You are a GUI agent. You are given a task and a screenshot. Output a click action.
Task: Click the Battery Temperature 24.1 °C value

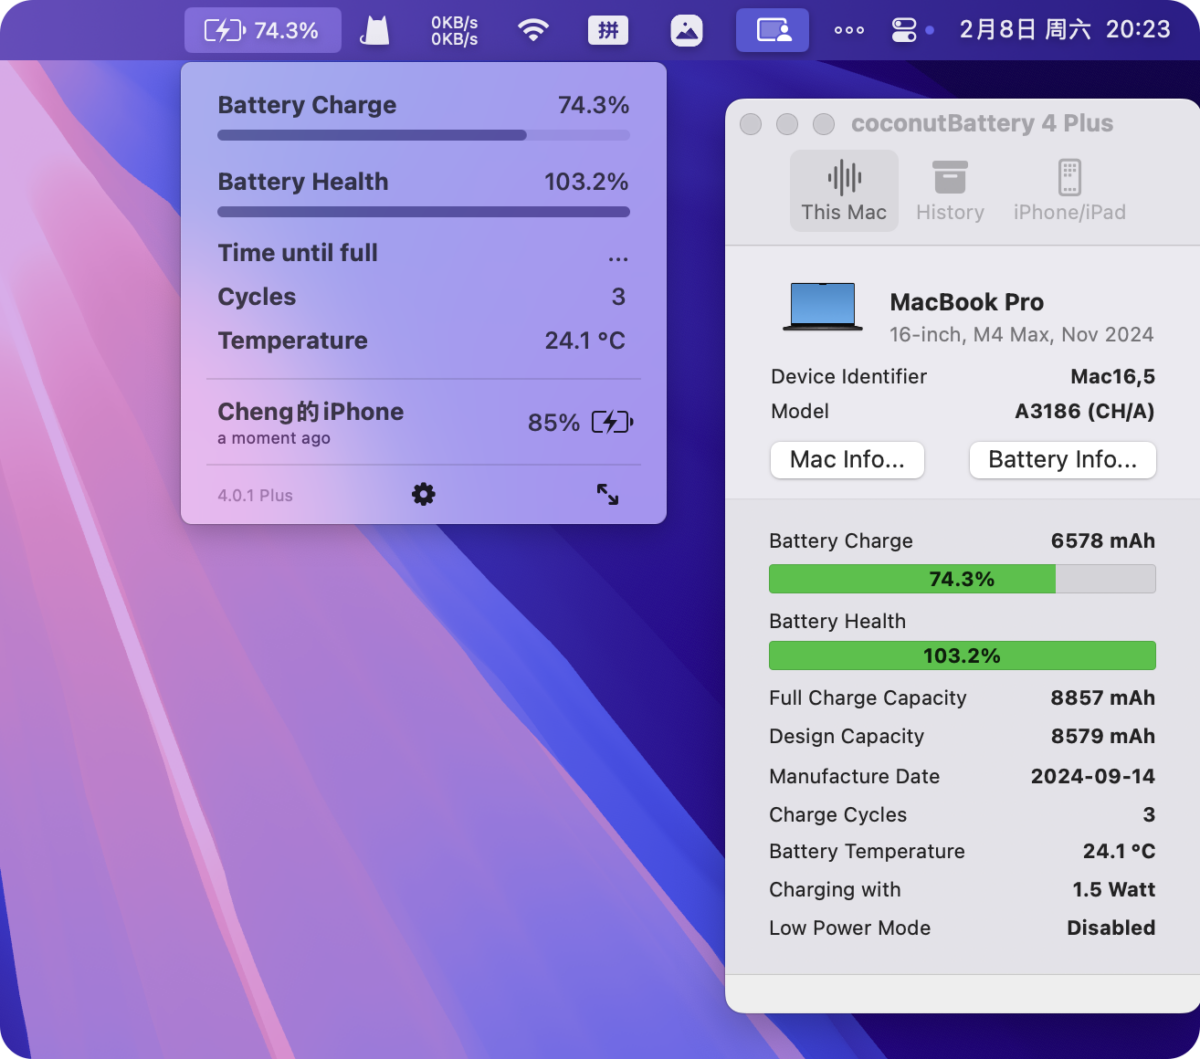(x=1119, y=851)
